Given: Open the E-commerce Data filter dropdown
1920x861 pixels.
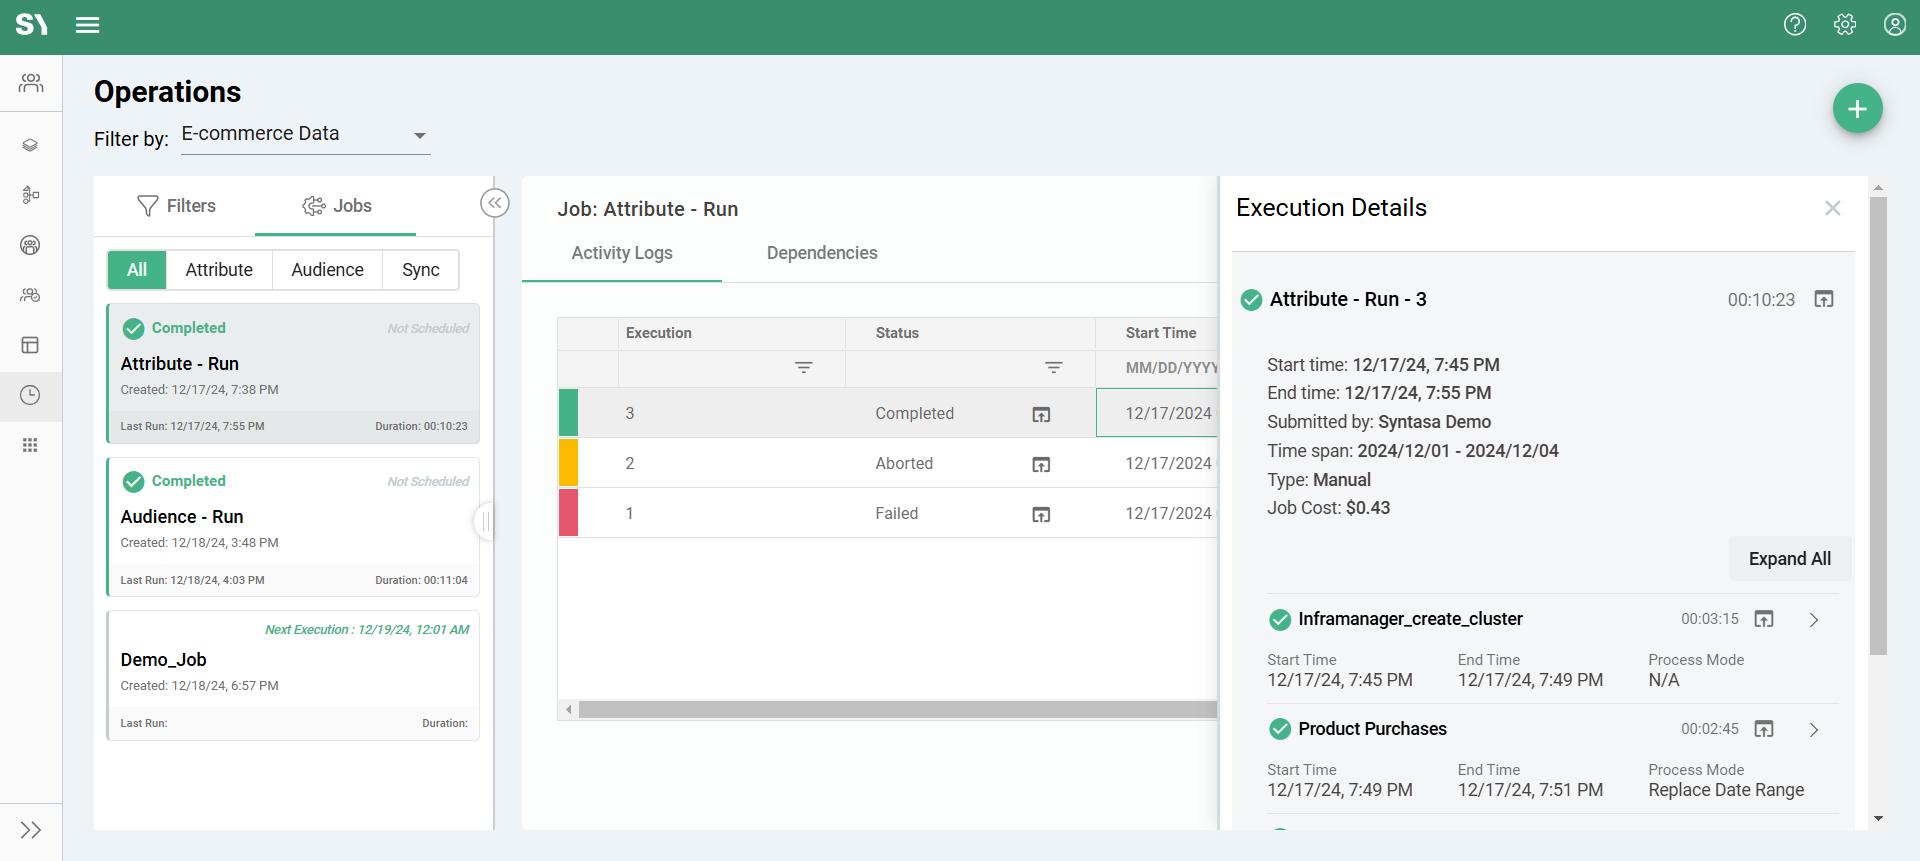Looking at the screenshot, I should tap(305, 135).
